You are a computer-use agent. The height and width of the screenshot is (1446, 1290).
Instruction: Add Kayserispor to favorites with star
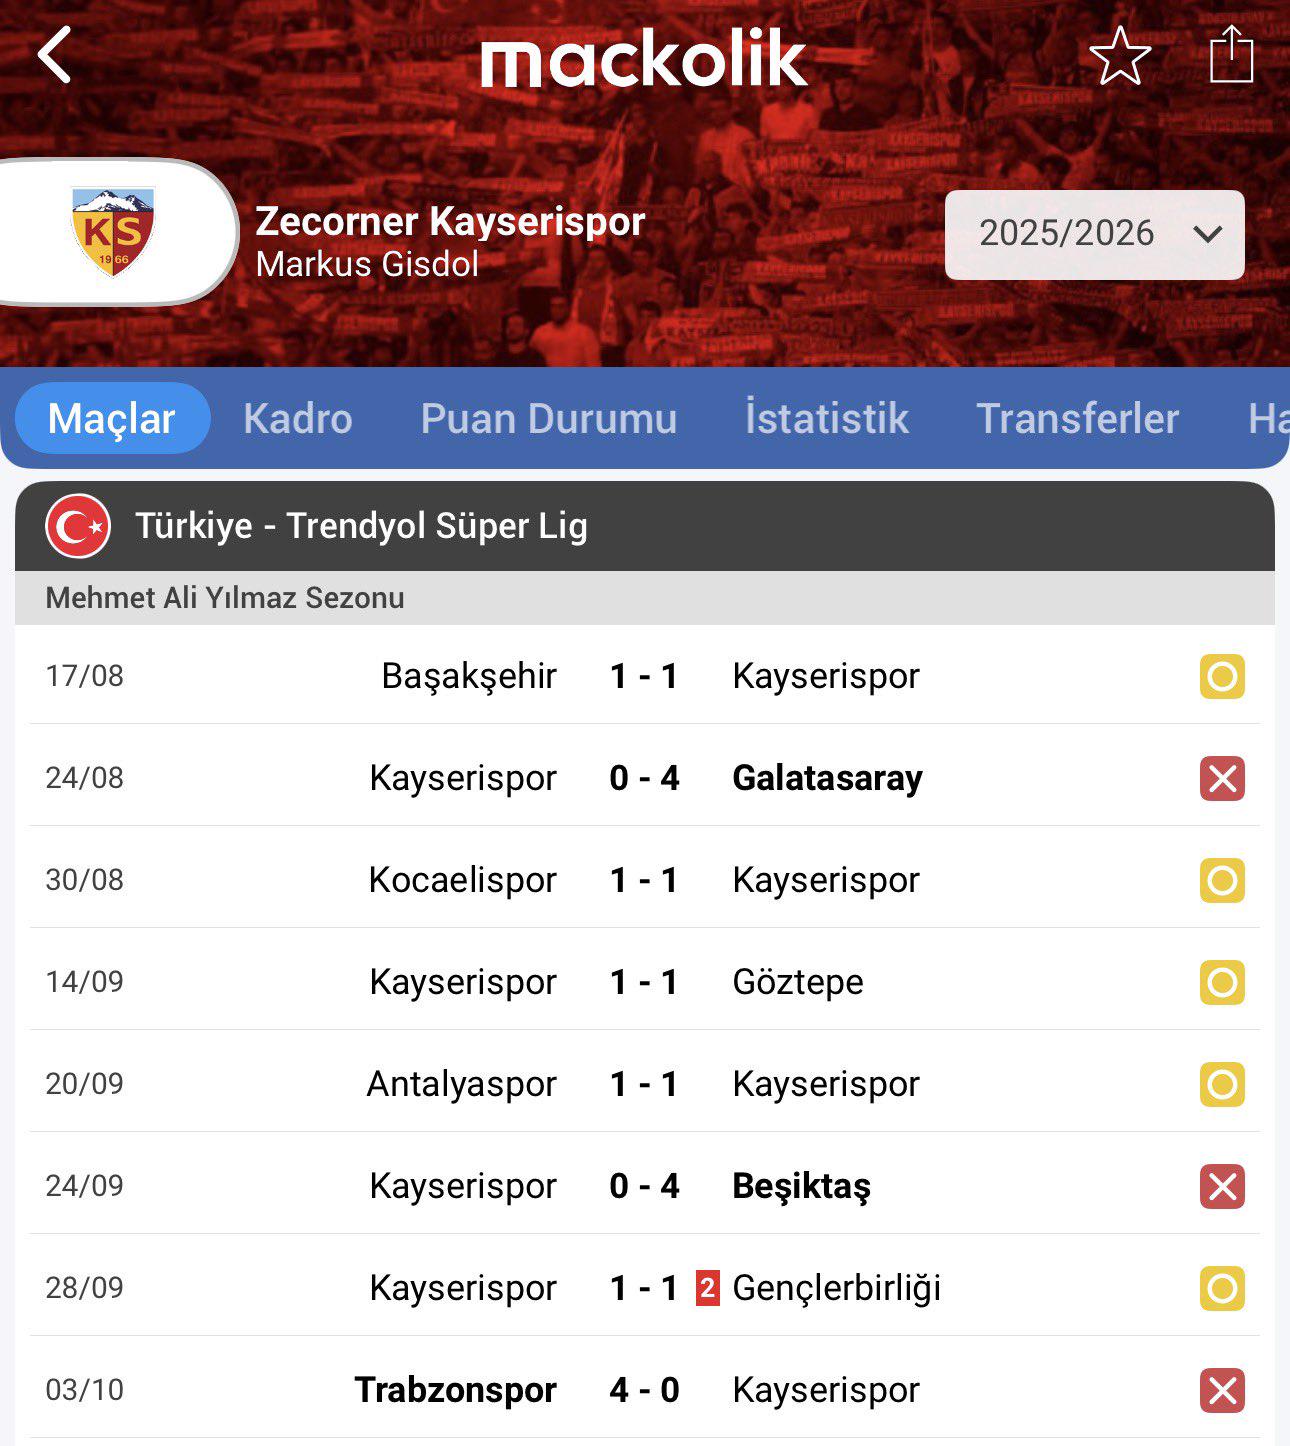1120,56
